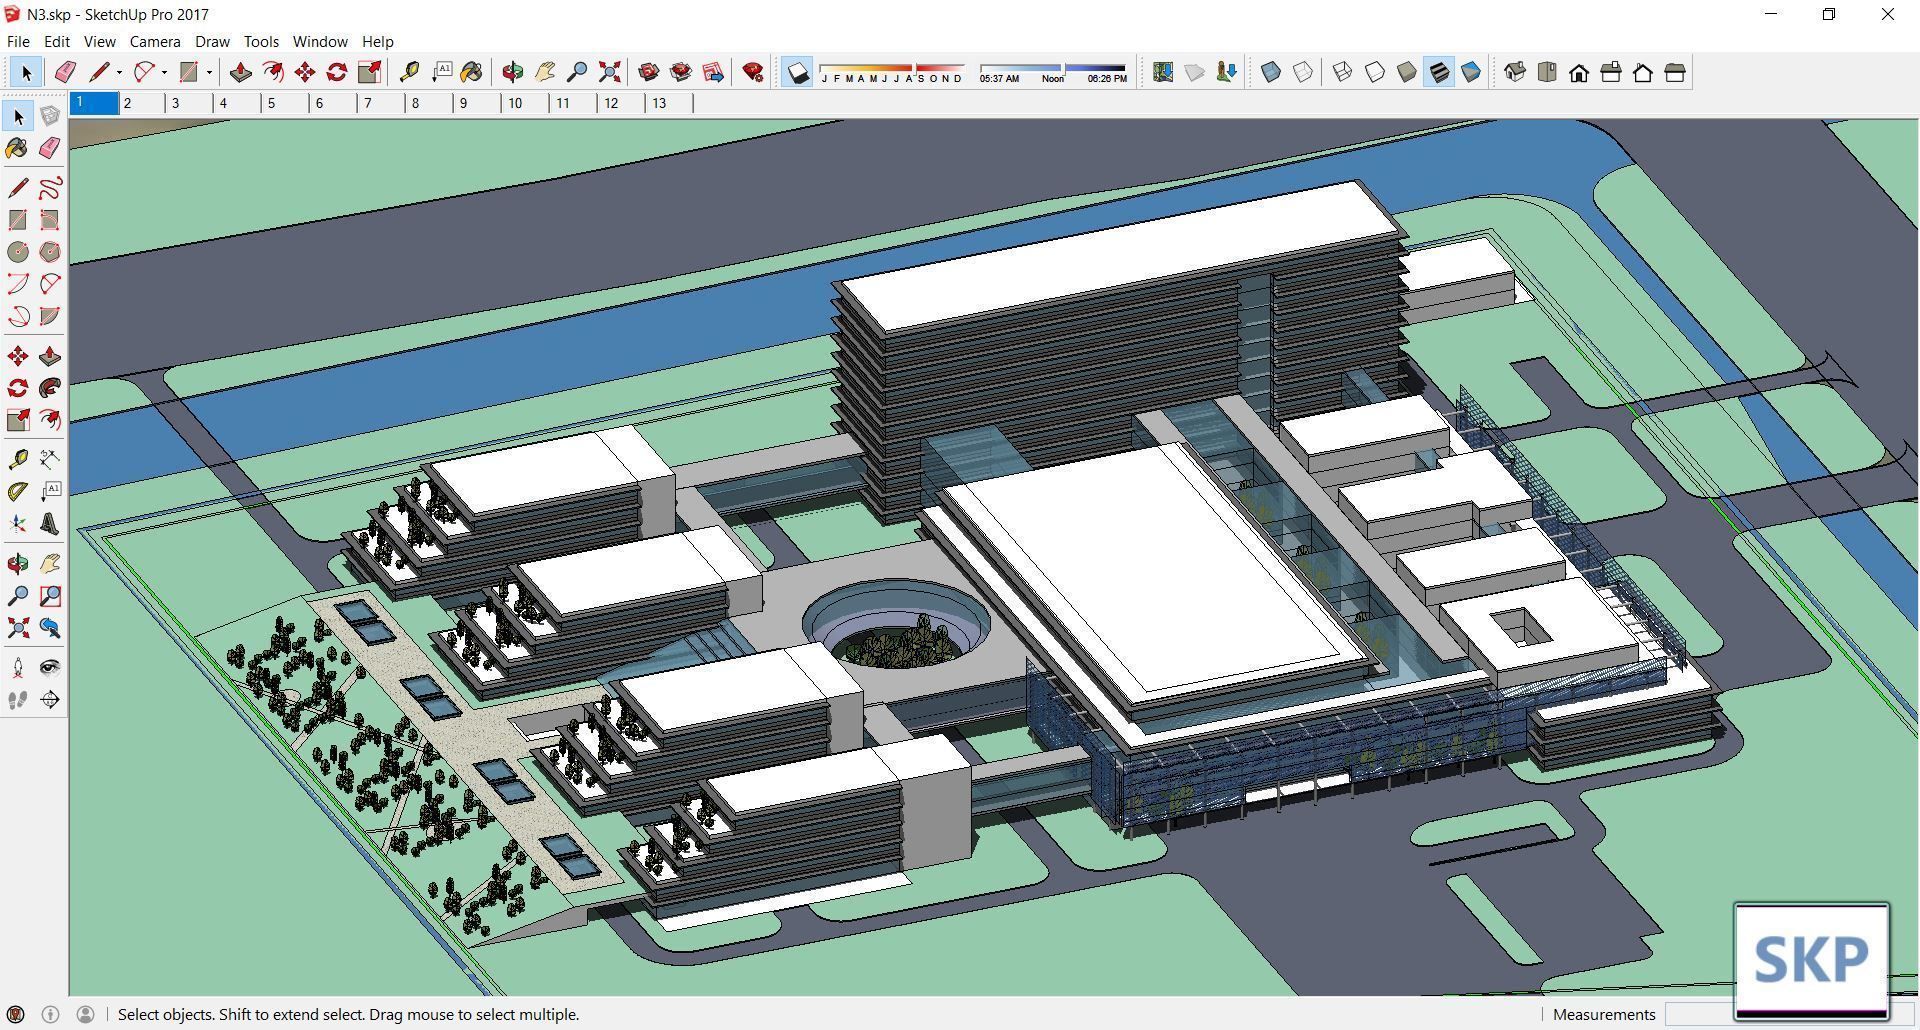Screen dimensions: 1920x1030
Task: Click Send to LayOut icon
Action: [713, 72]
